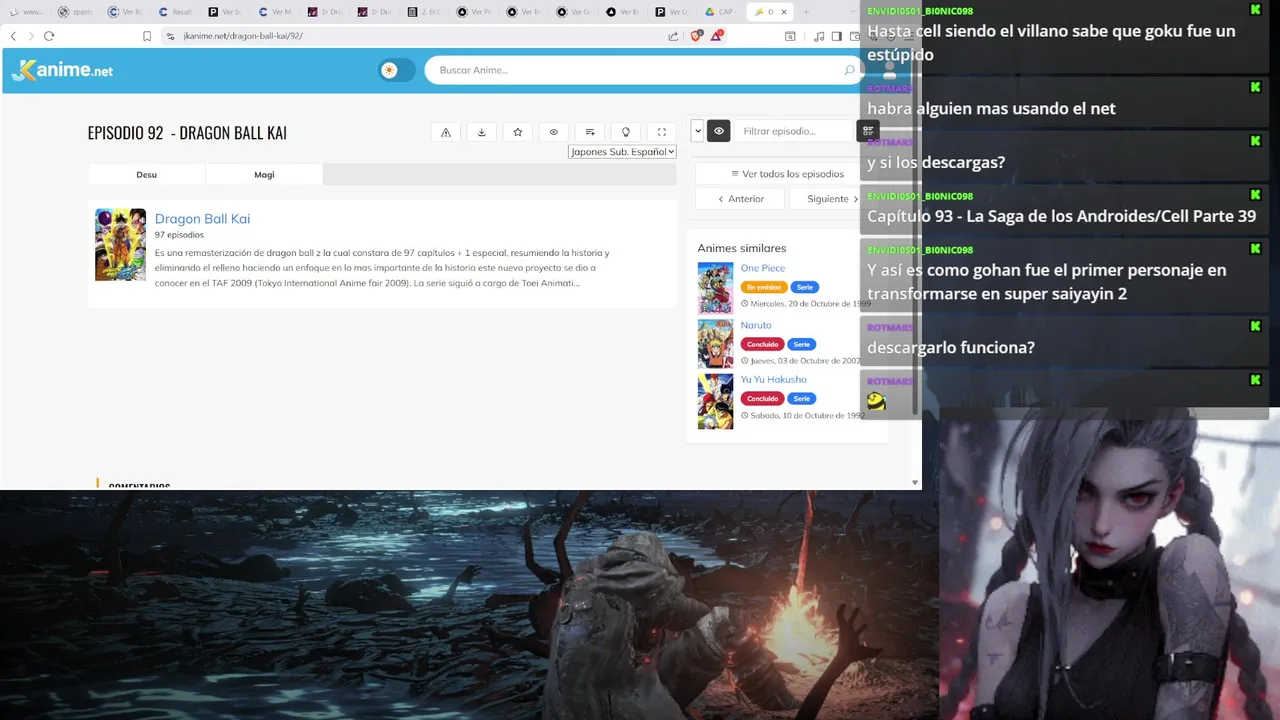1280x720 pixels.
Task: Click the jkanime.net address bar URL
Action: [243, 36]
